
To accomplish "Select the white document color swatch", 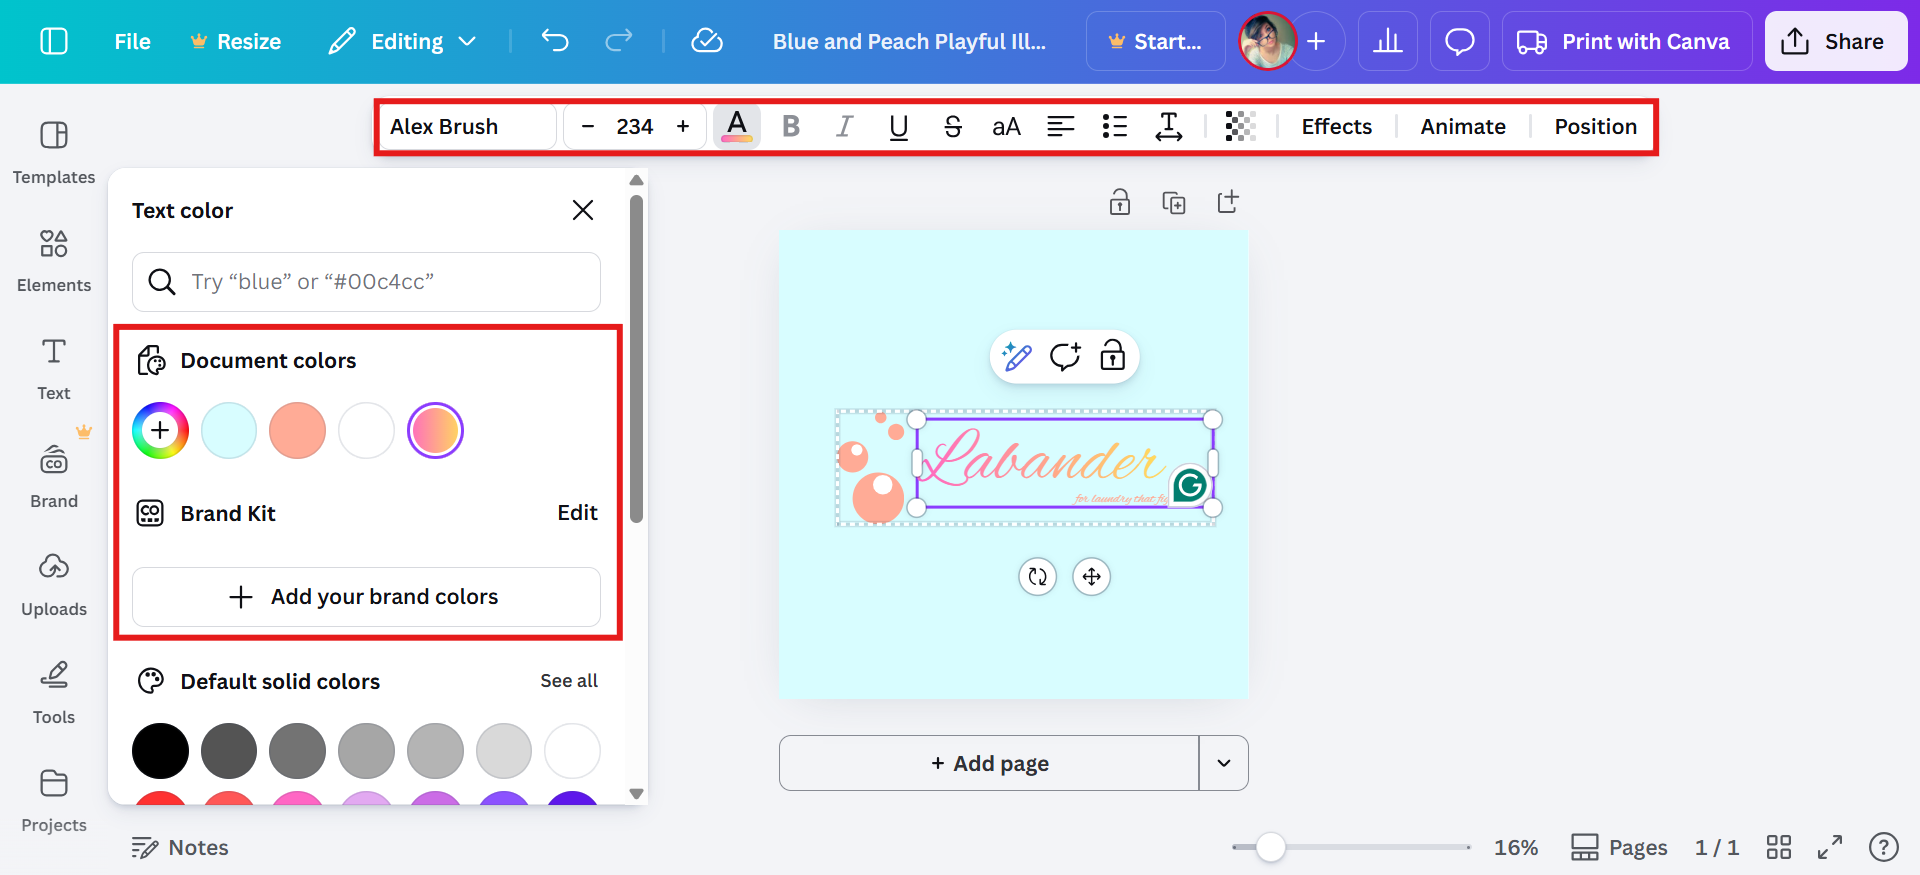I will (366, 431).
